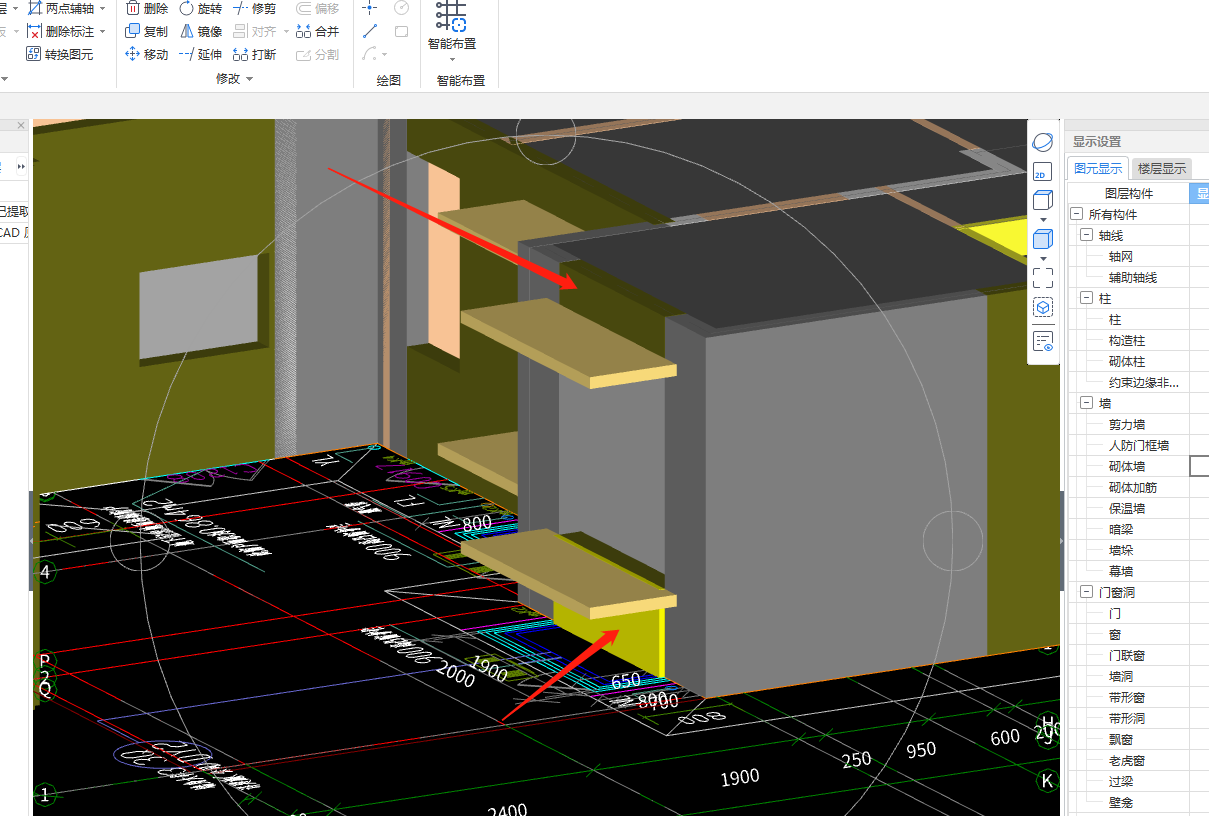Switch to the 楼层显示 tab
This screenshot has height=816, width=1209.
coord(1162,168)
